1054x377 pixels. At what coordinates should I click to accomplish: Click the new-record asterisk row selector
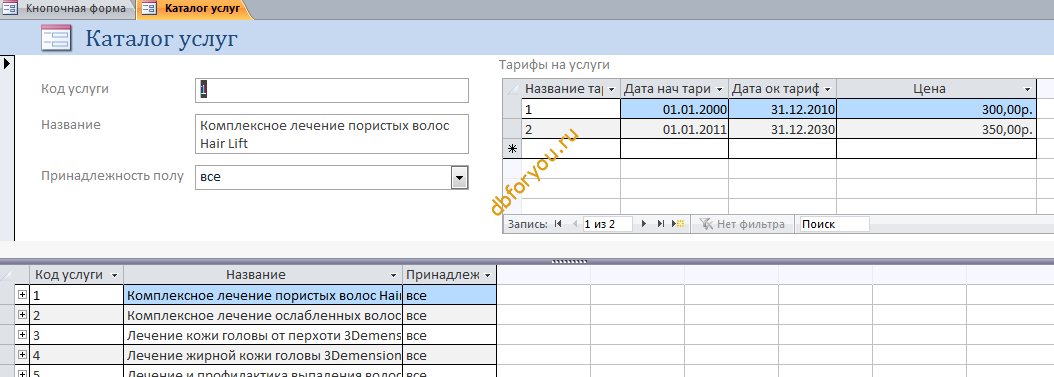pos(512,149)
